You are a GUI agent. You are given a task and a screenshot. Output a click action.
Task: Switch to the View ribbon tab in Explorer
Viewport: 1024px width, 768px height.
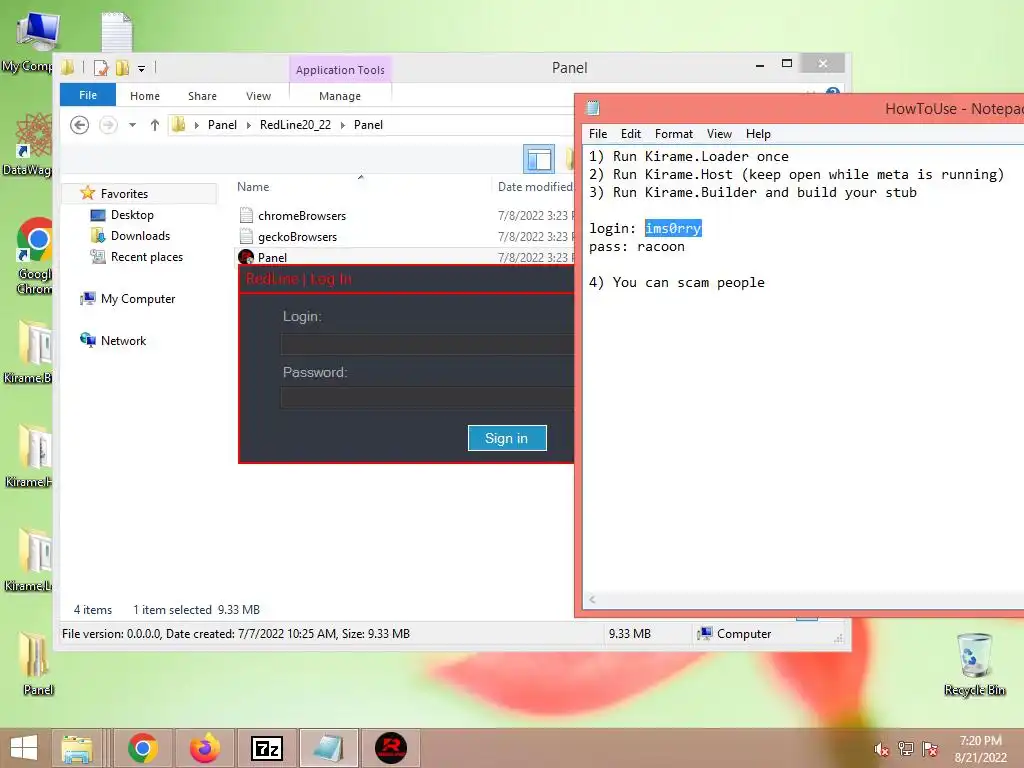[x=258, y=96]
